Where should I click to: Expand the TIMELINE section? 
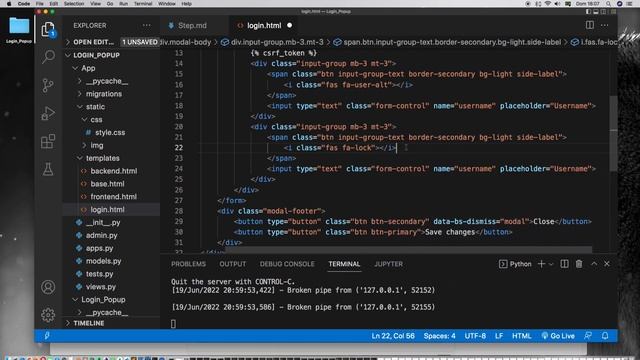pos(89,323)
